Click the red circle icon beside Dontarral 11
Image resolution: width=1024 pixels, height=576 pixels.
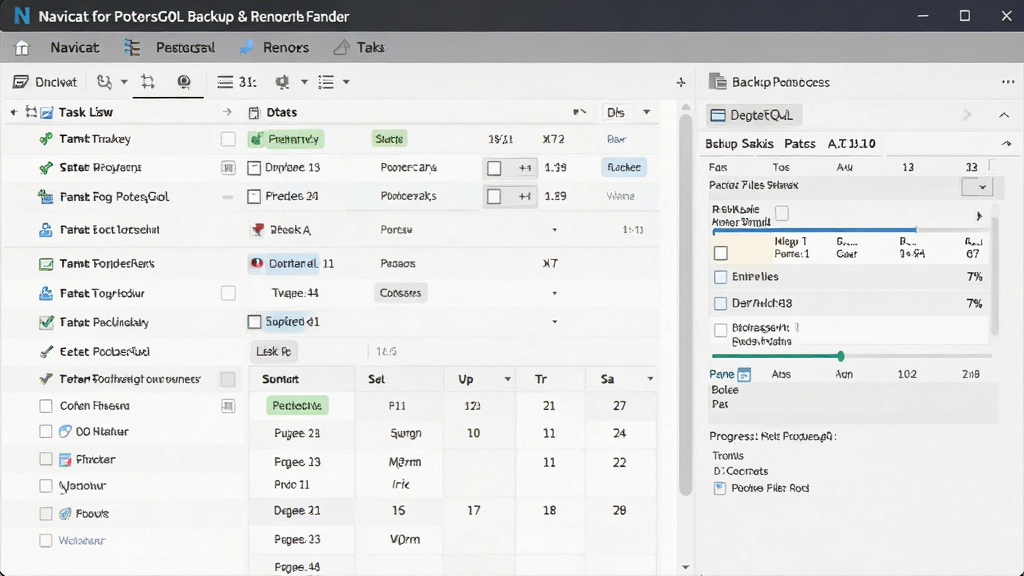(x=257, y=263)
